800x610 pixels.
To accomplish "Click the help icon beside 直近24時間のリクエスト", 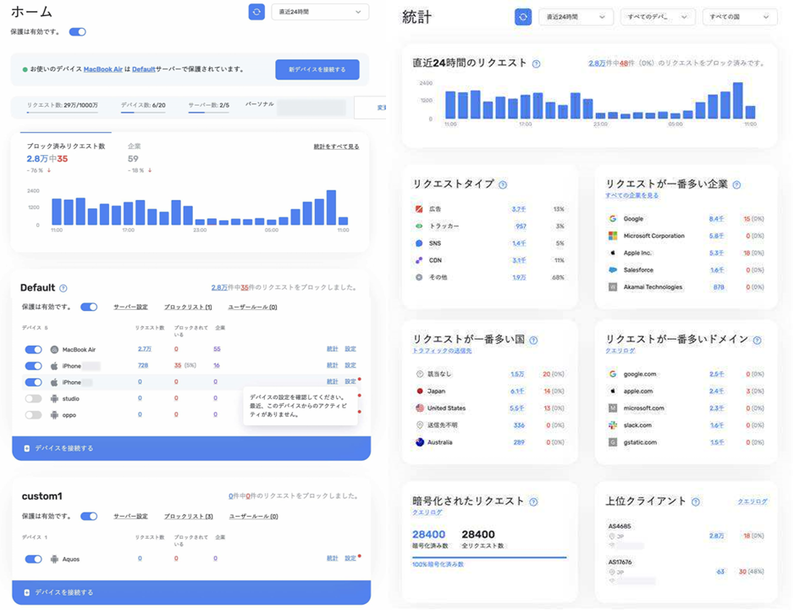I will tap(536, 63).
